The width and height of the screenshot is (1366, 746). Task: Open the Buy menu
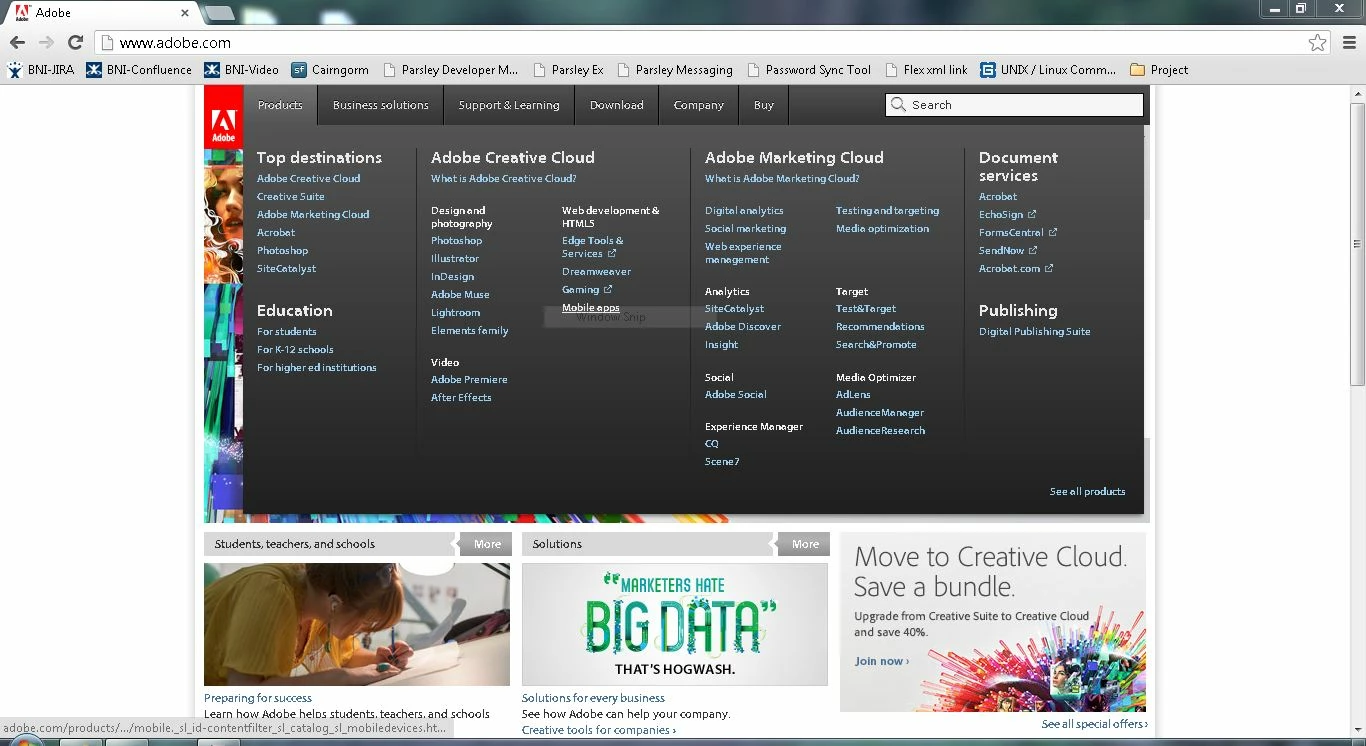pos(764,105)
